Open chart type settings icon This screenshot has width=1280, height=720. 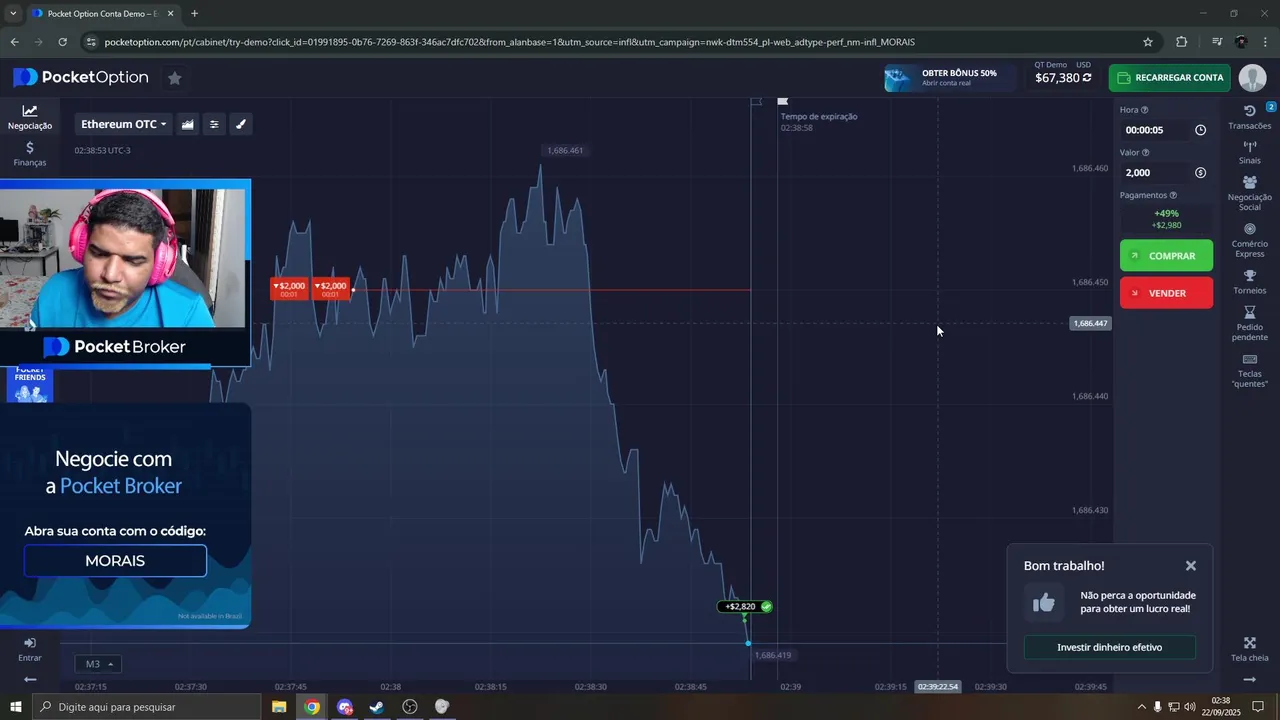187,124
